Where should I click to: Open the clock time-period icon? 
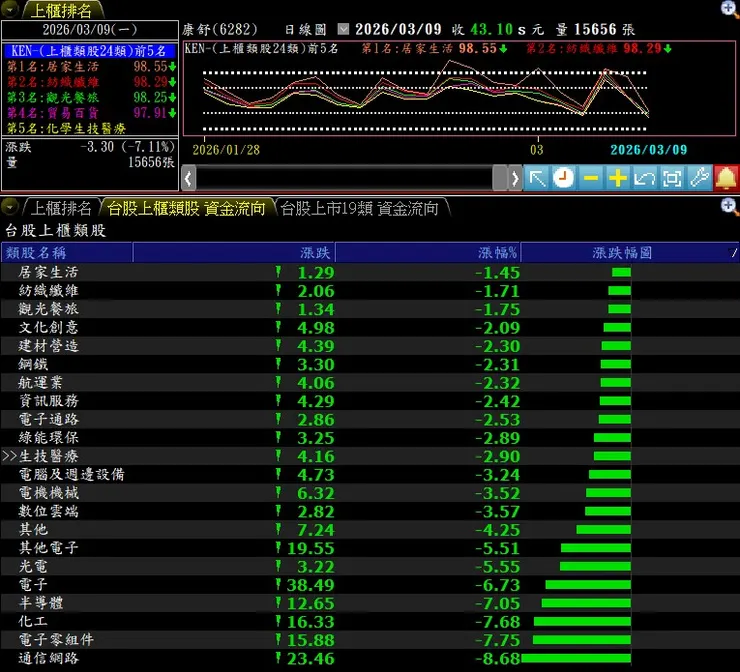click(x=563, y=178)
